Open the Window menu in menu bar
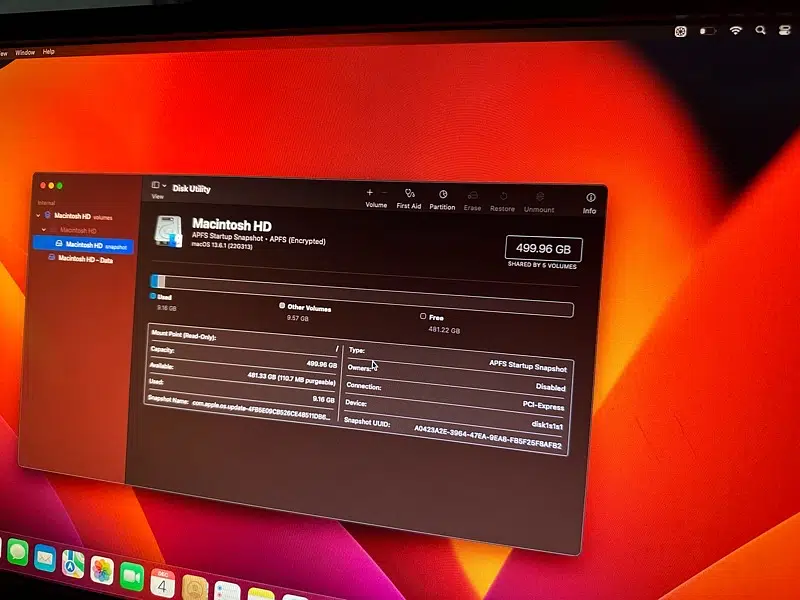The image size is (800, 600). point(25,52)
